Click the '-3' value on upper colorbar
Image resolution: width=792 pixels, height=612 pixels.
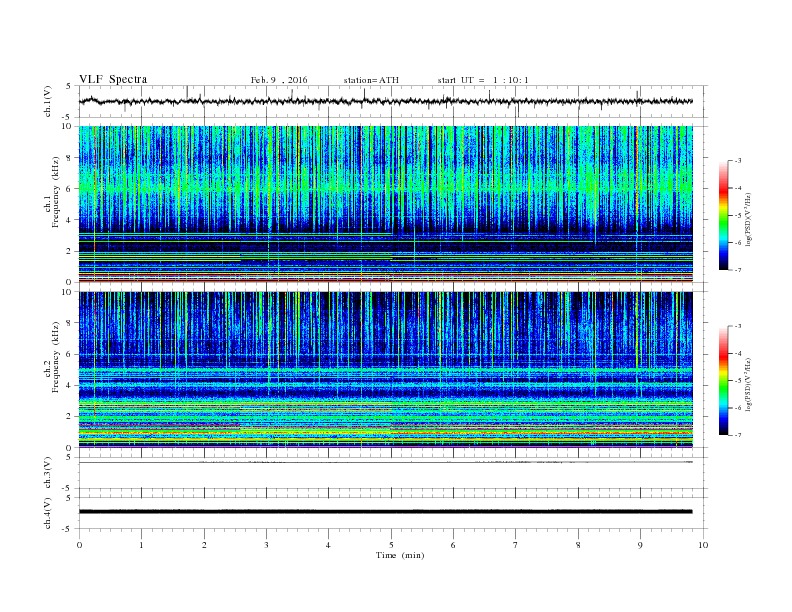pyautogui.click(x=737, y=161)
